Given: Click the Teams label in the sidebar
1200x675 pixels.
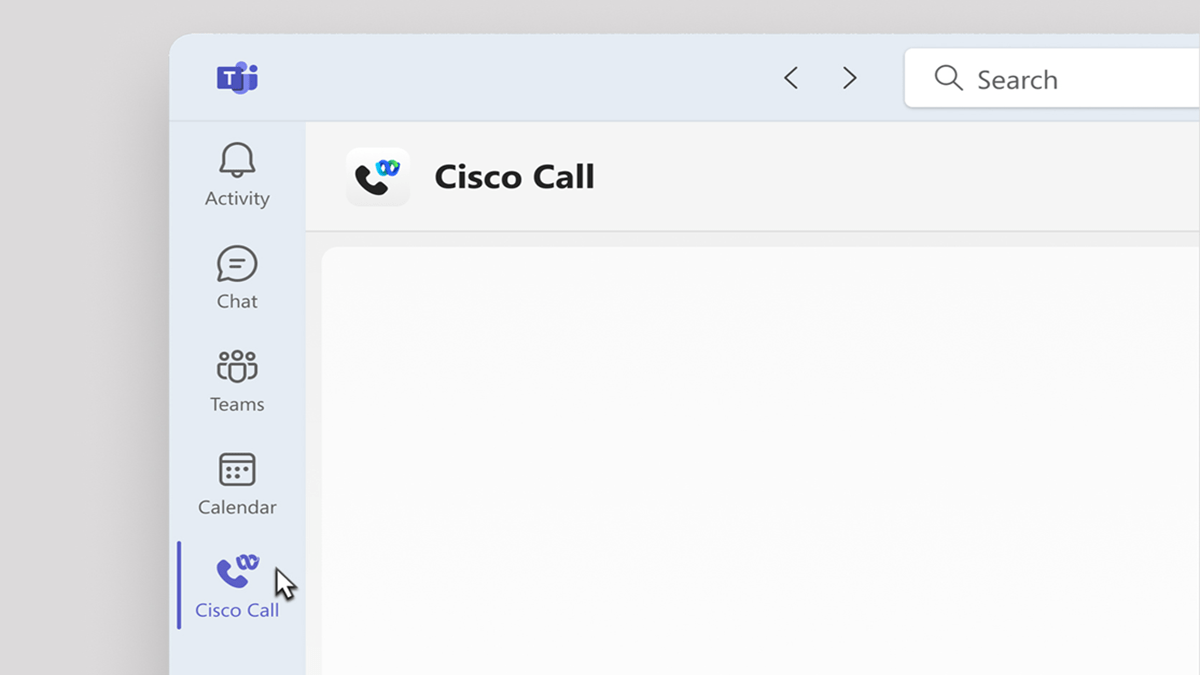Looking at the screenshot, I should [x=236, y=404].
